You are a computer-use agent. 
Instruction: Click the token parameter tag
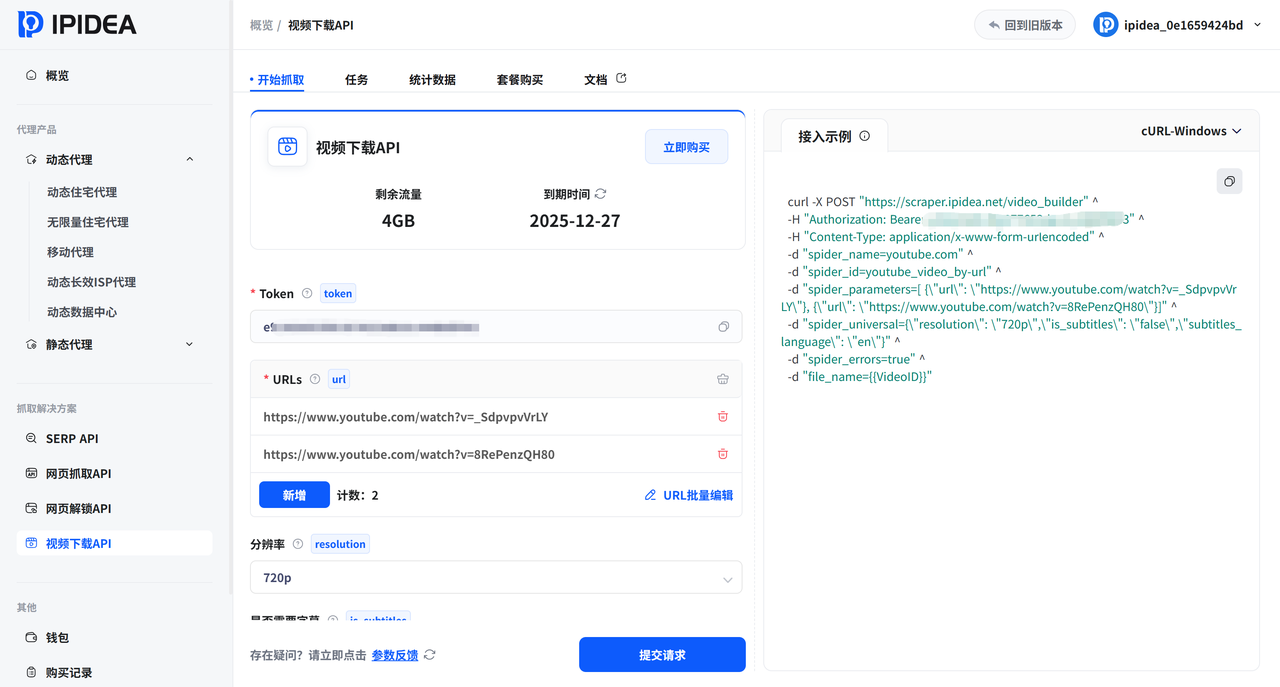tap(338, 294)
